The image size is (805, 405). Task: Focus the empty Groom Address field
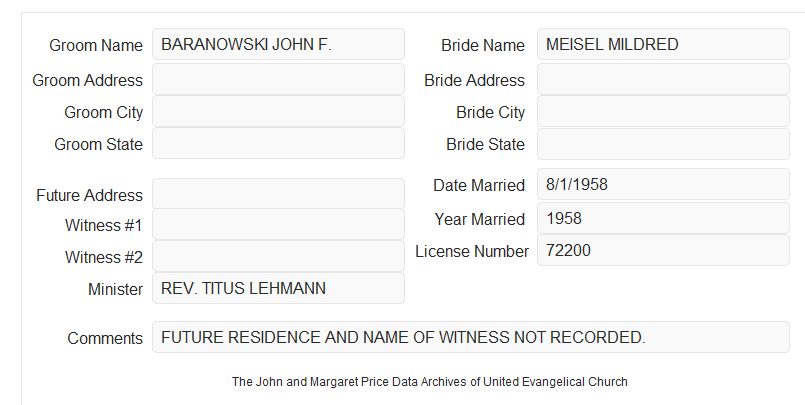point(278,79)
